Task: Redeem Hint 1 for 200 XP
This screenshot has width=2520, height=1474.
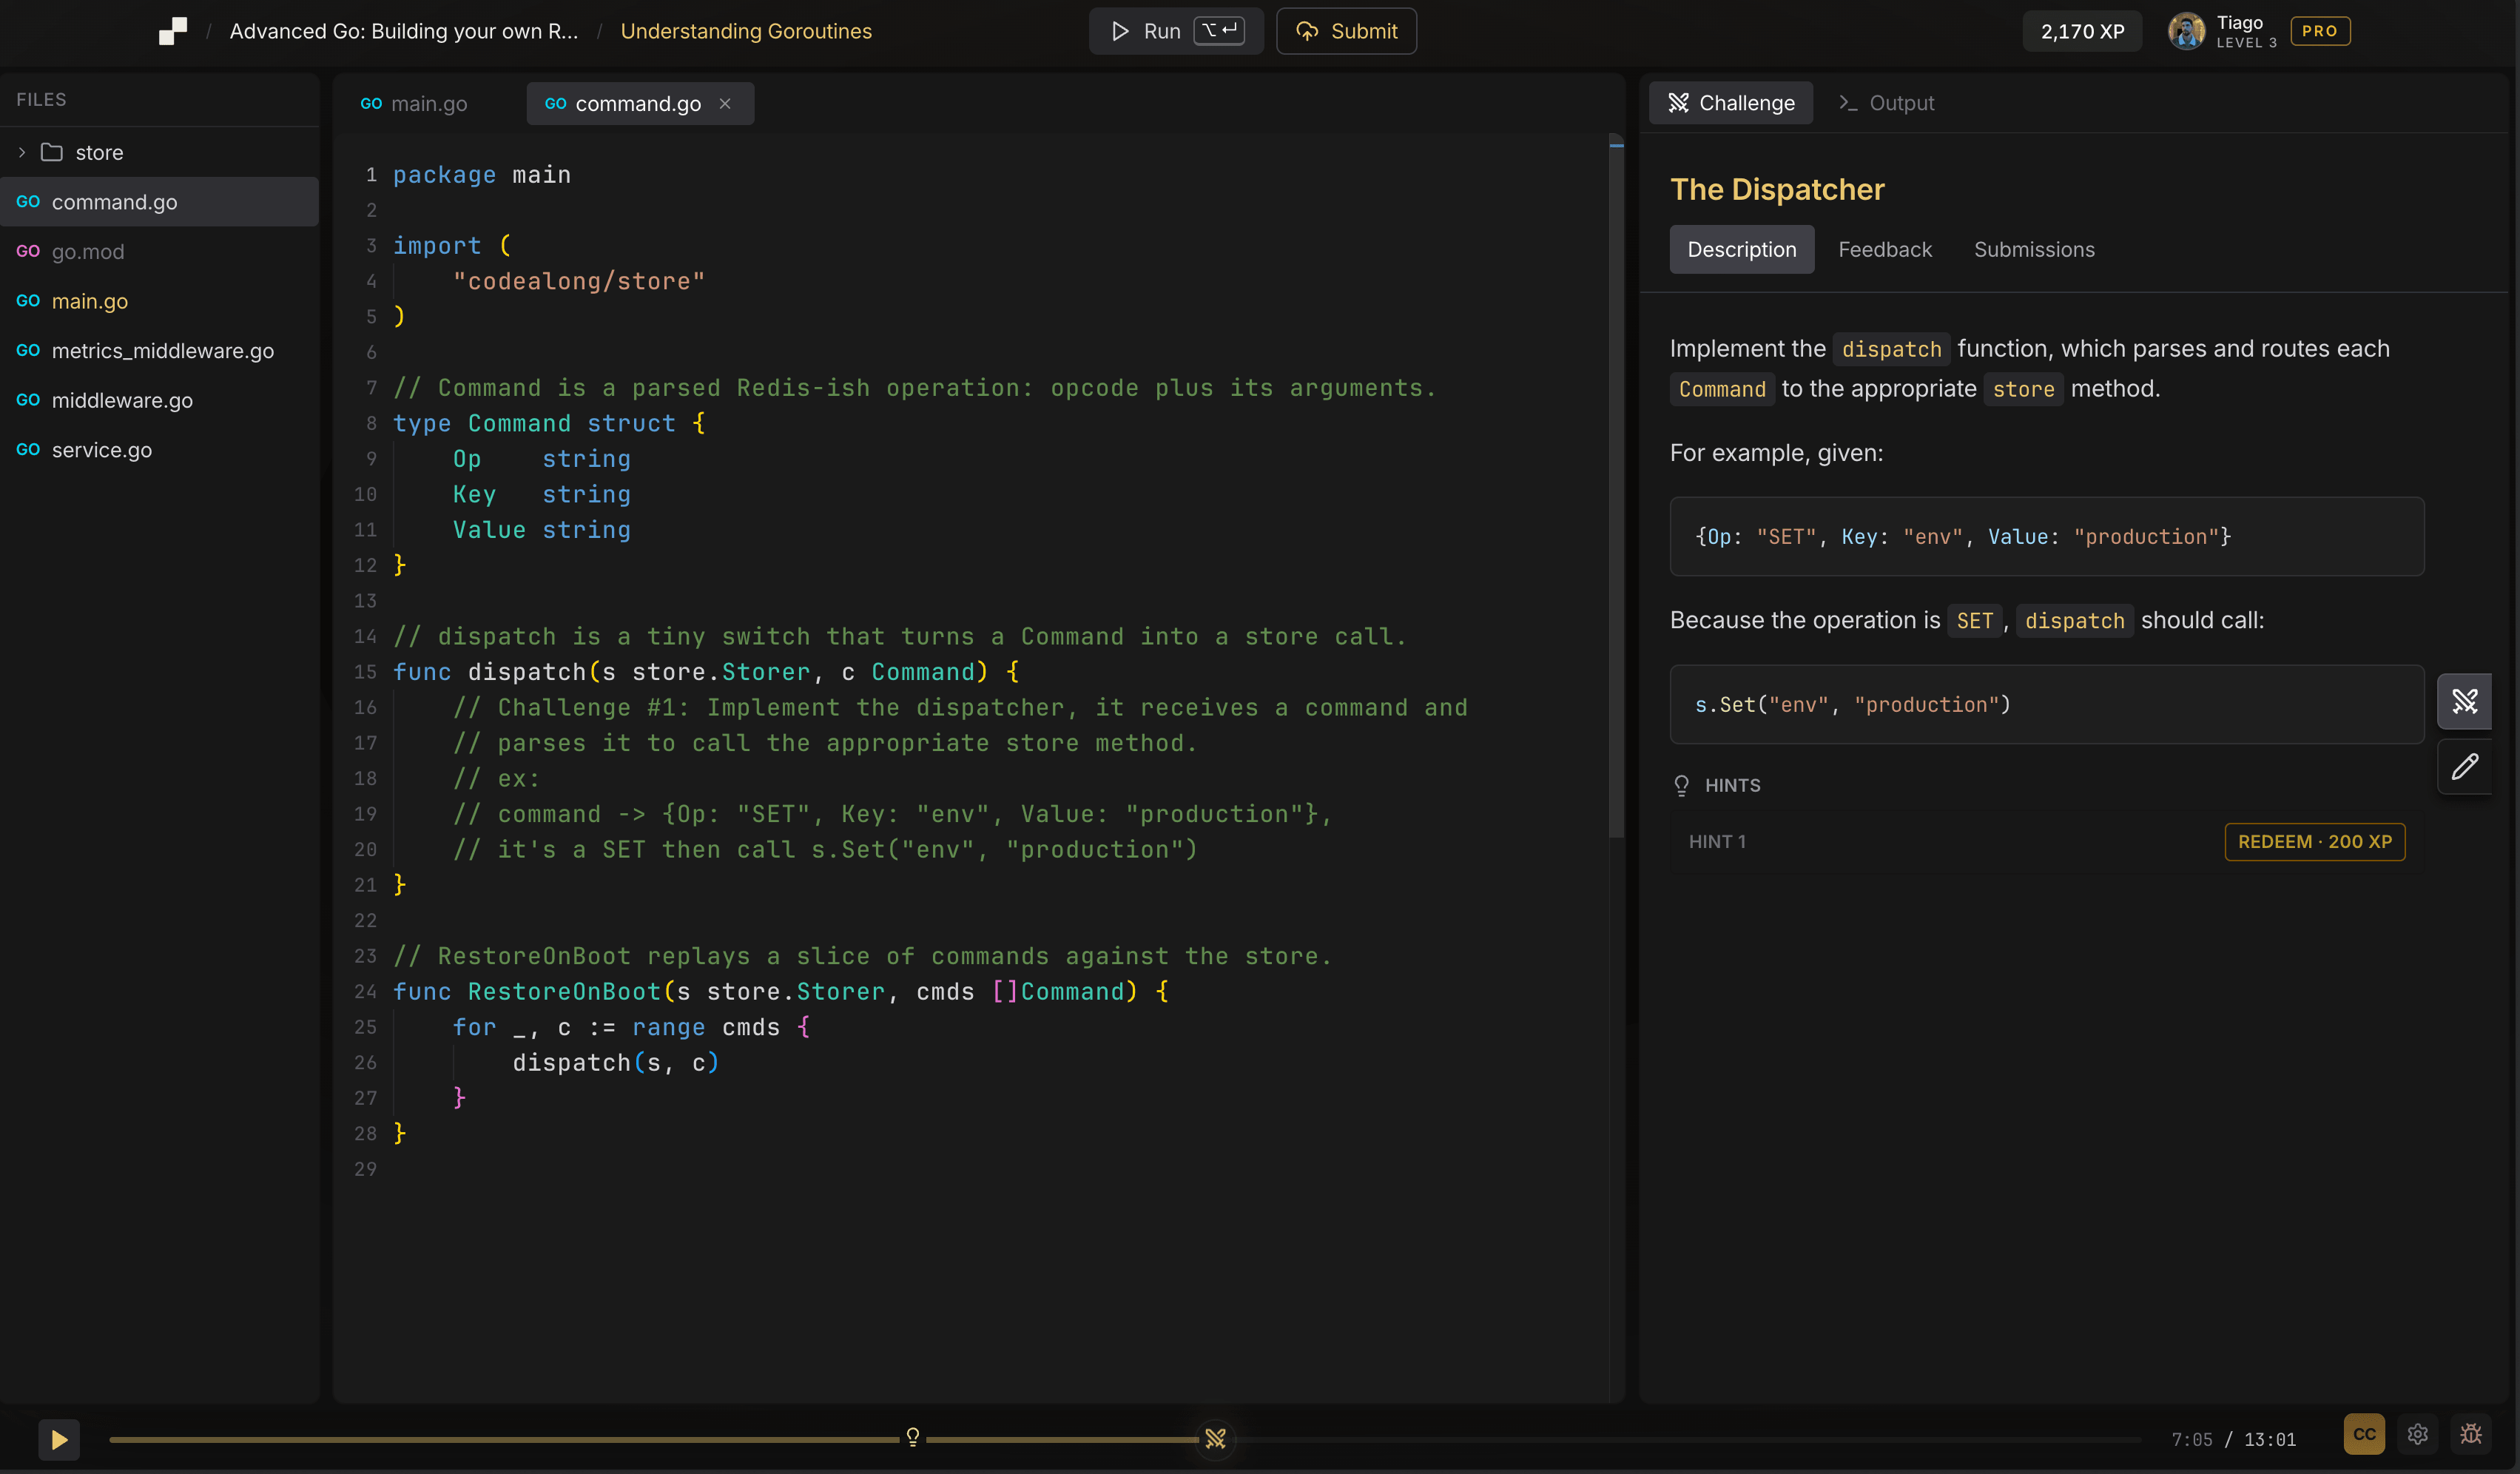Action: point(2314,842)
